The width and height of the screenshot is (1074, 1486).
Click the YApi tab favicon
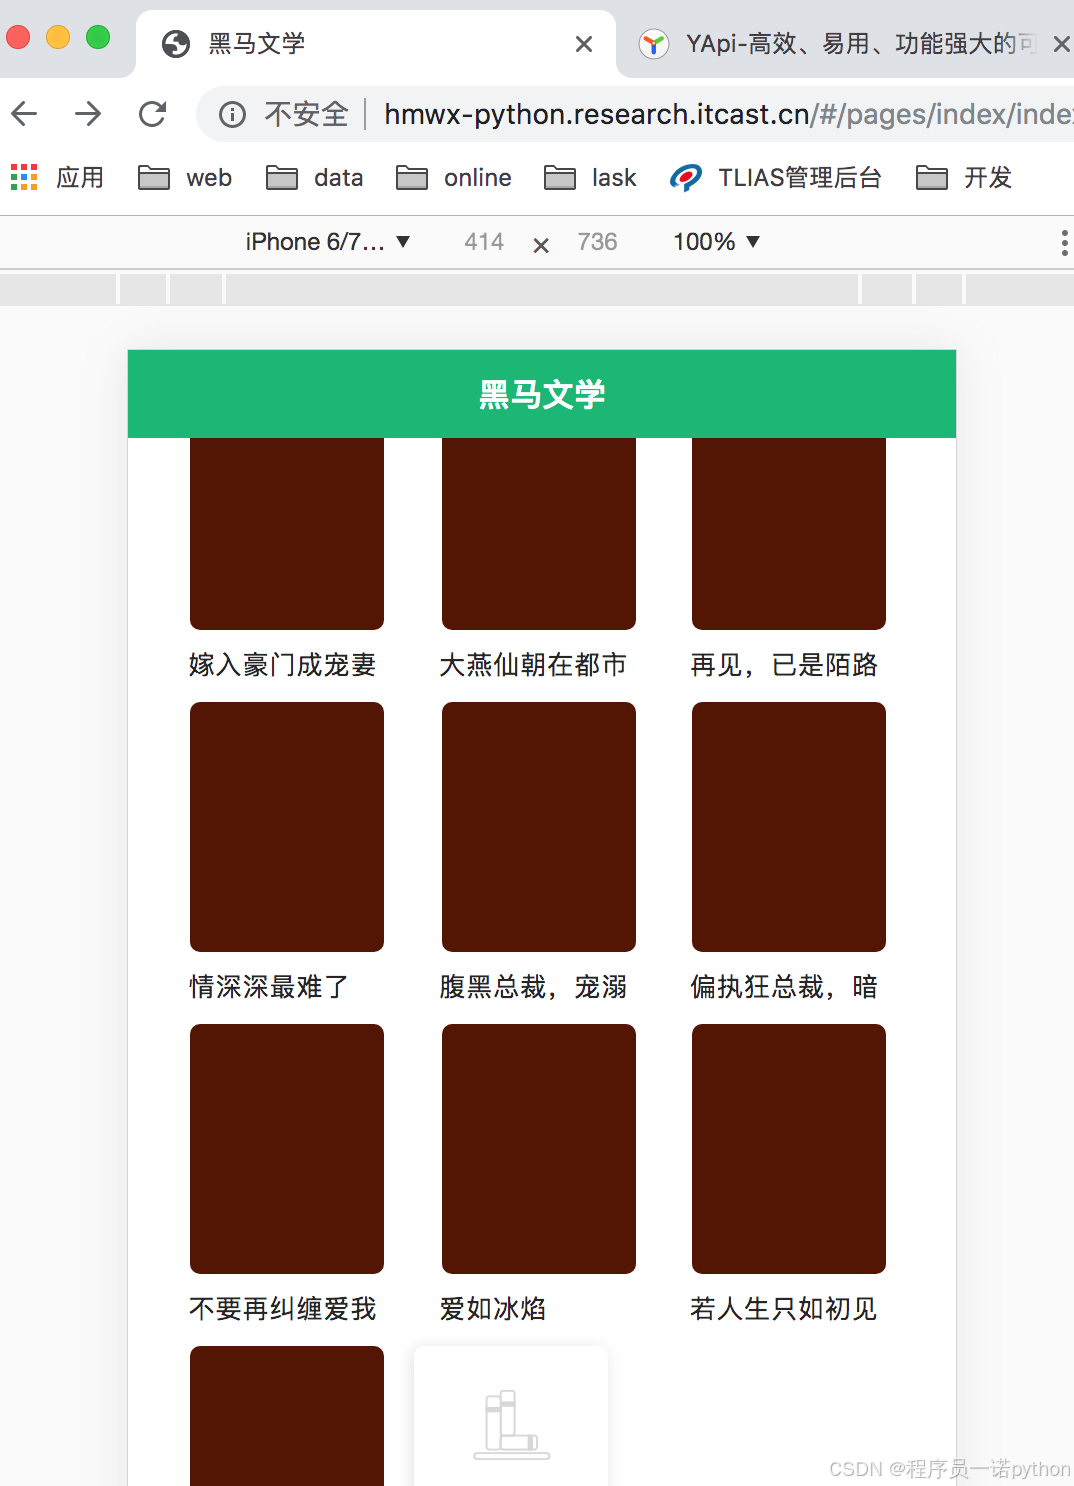pyautogui.click(x=654, y=44)
